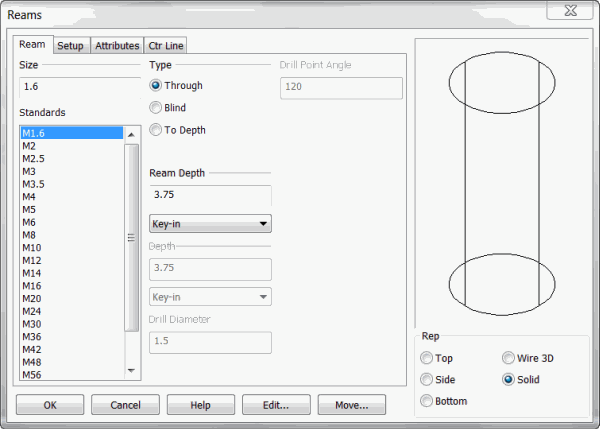Viewport: 600px width, 429px height.
Task: Click the ream hole preview image
Action: [502, 184]
